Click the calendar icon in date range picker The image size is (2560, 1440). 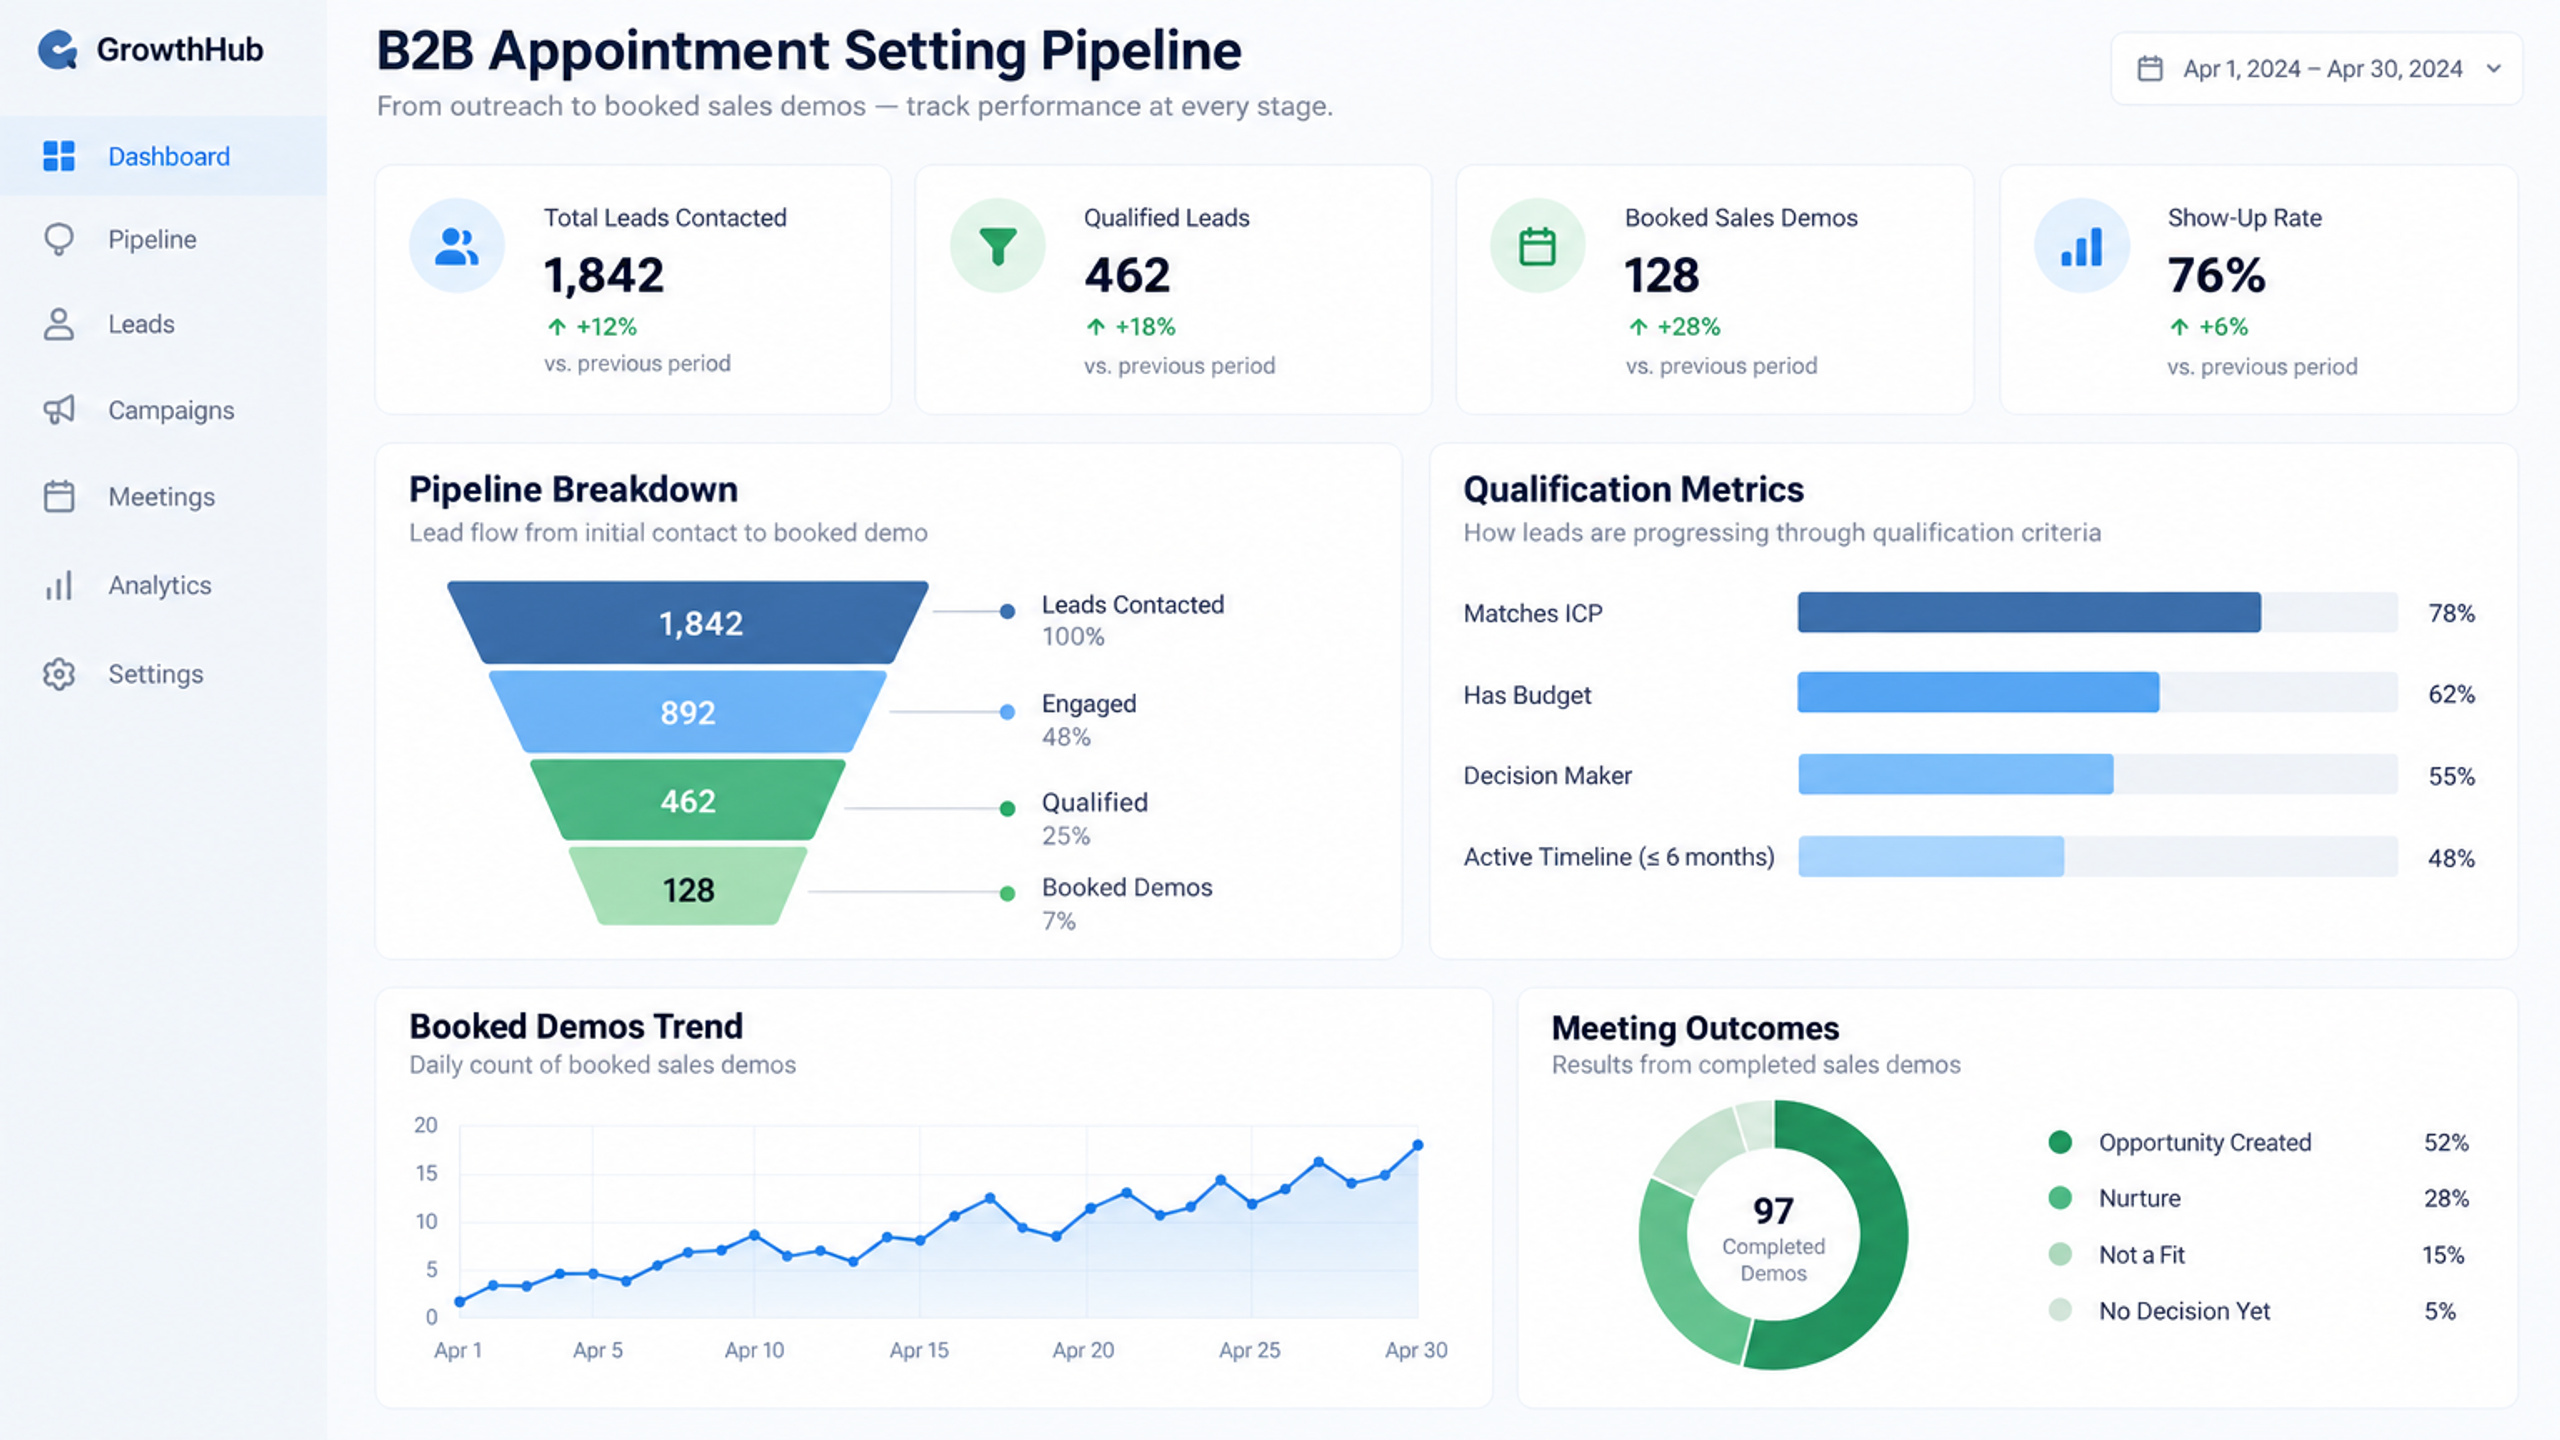2150,69
